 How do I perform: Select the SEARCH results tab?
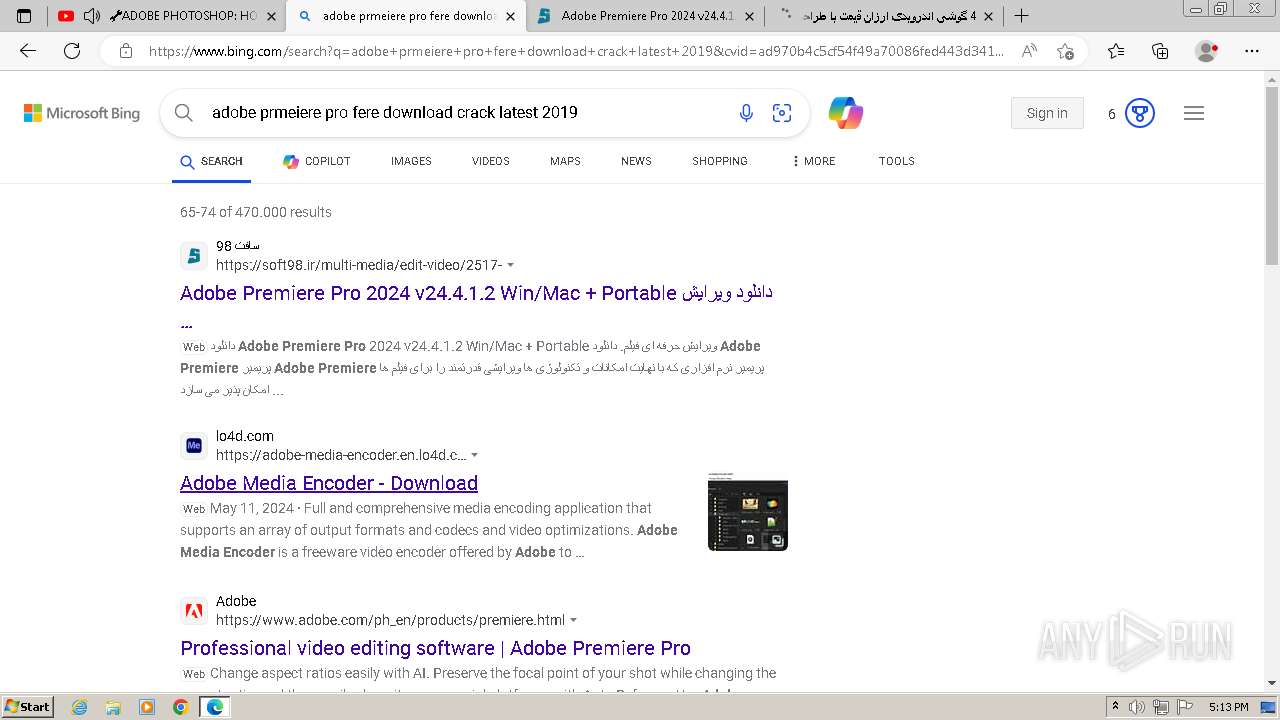pyautogui.click(x=211, y=161)
